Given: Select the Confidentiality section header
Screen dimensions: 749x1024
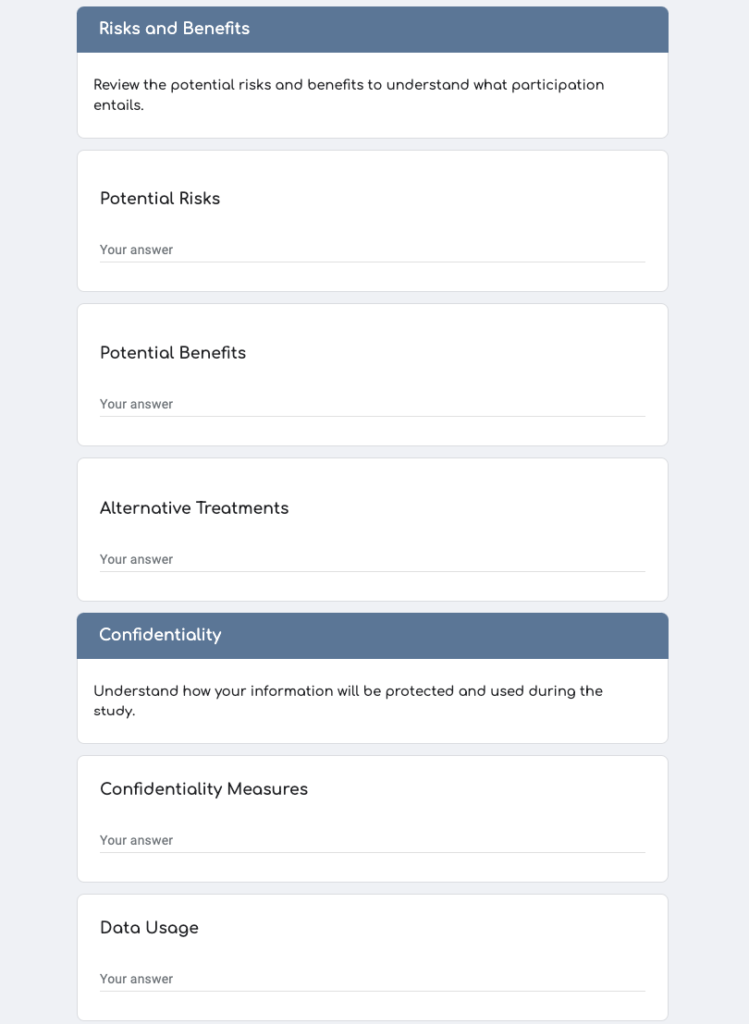Looking at the screenshot, I should point(160,635).
